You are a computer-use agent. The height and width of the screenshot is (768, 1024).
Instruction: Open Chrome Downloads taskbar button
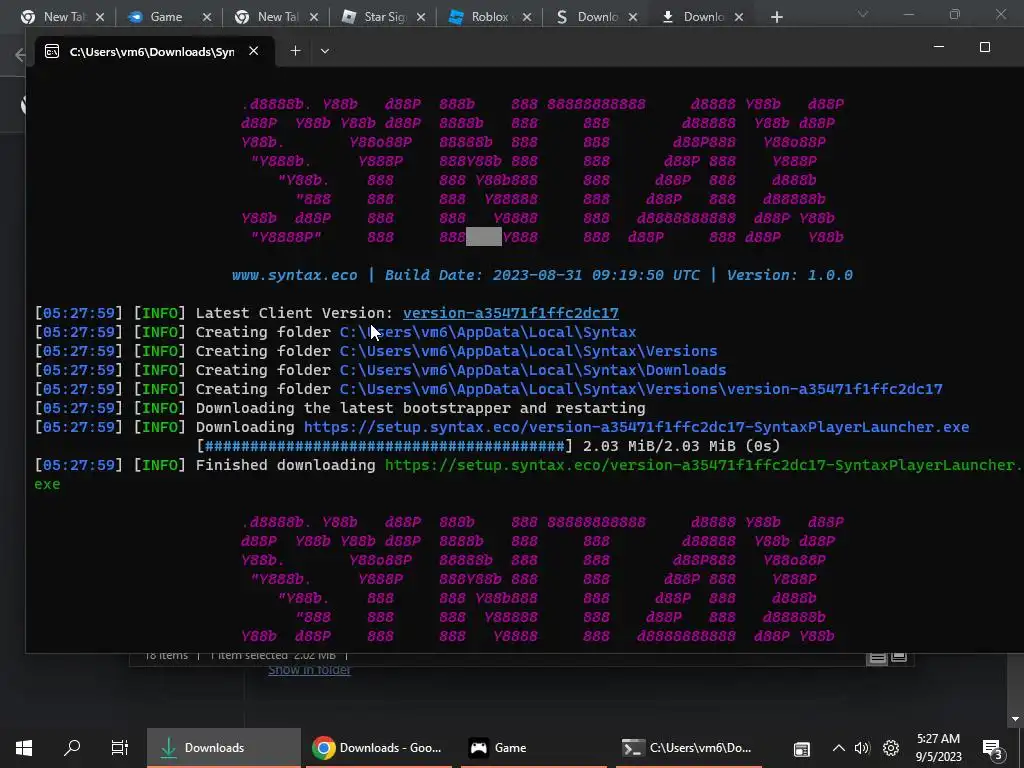tap(379, 748)
